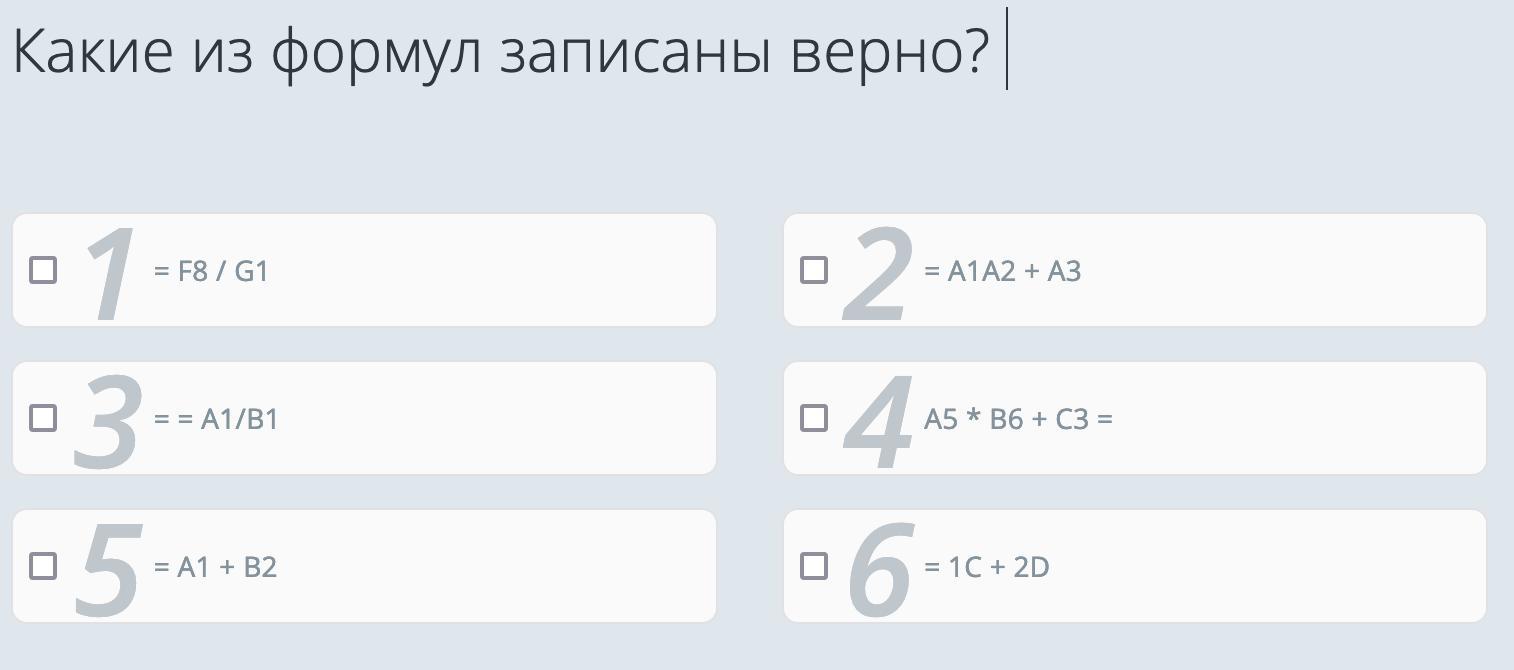
Task: Select the formula text '= A1A2 + A3'
Action: coord(1003,271)
